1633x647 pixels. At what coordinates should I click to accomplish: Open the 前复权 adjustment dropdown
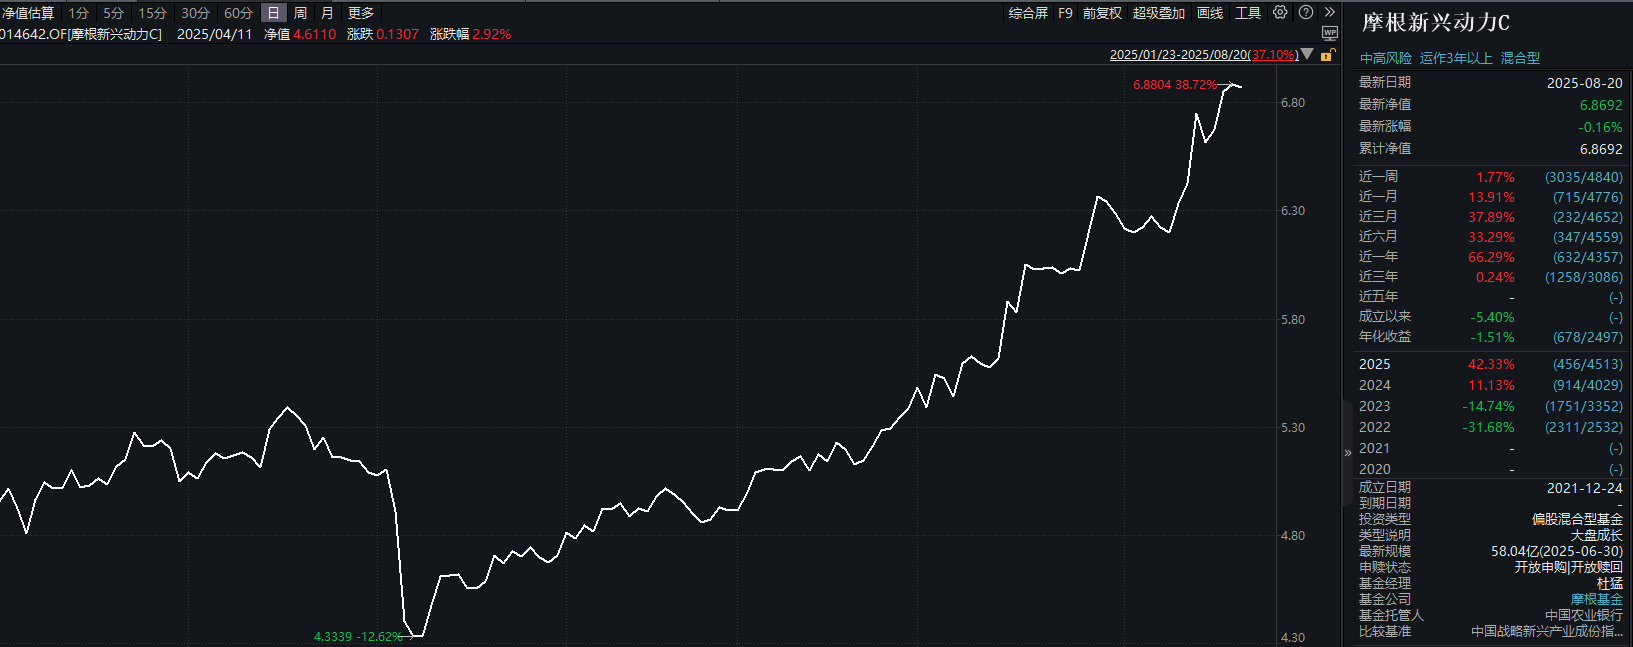[x=1102, y=13]
